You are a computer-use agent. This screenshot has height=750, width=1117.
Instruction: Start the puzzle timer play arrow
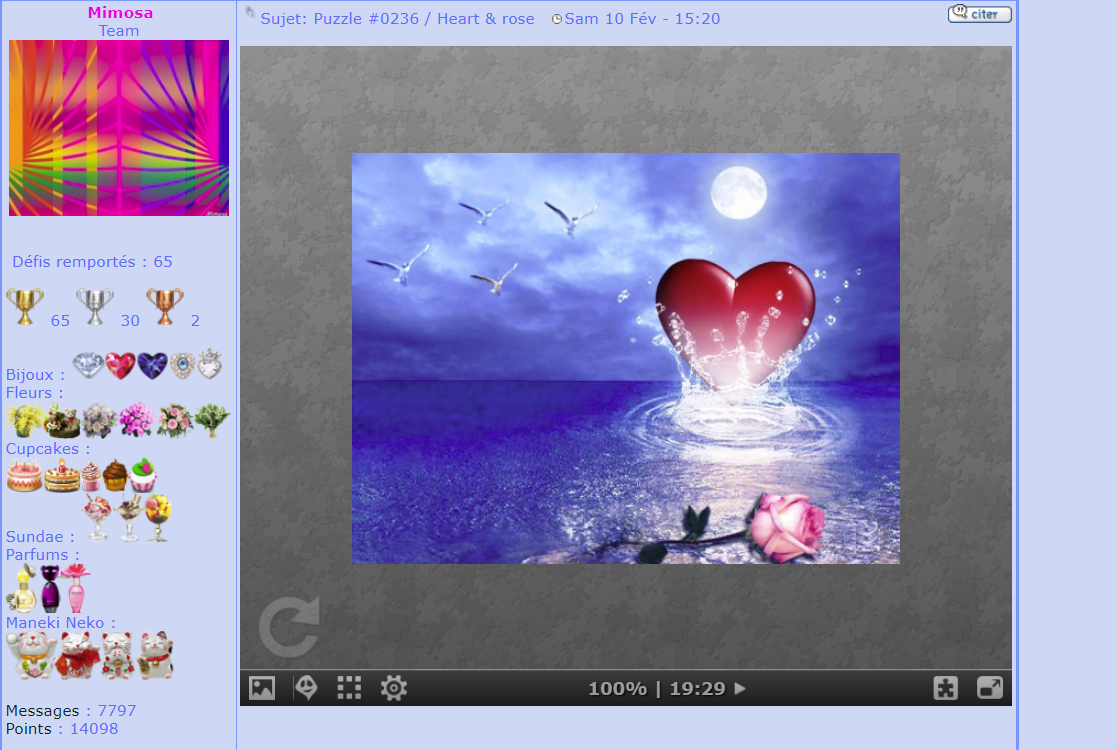pyautogui.click(x=740, y=689)
